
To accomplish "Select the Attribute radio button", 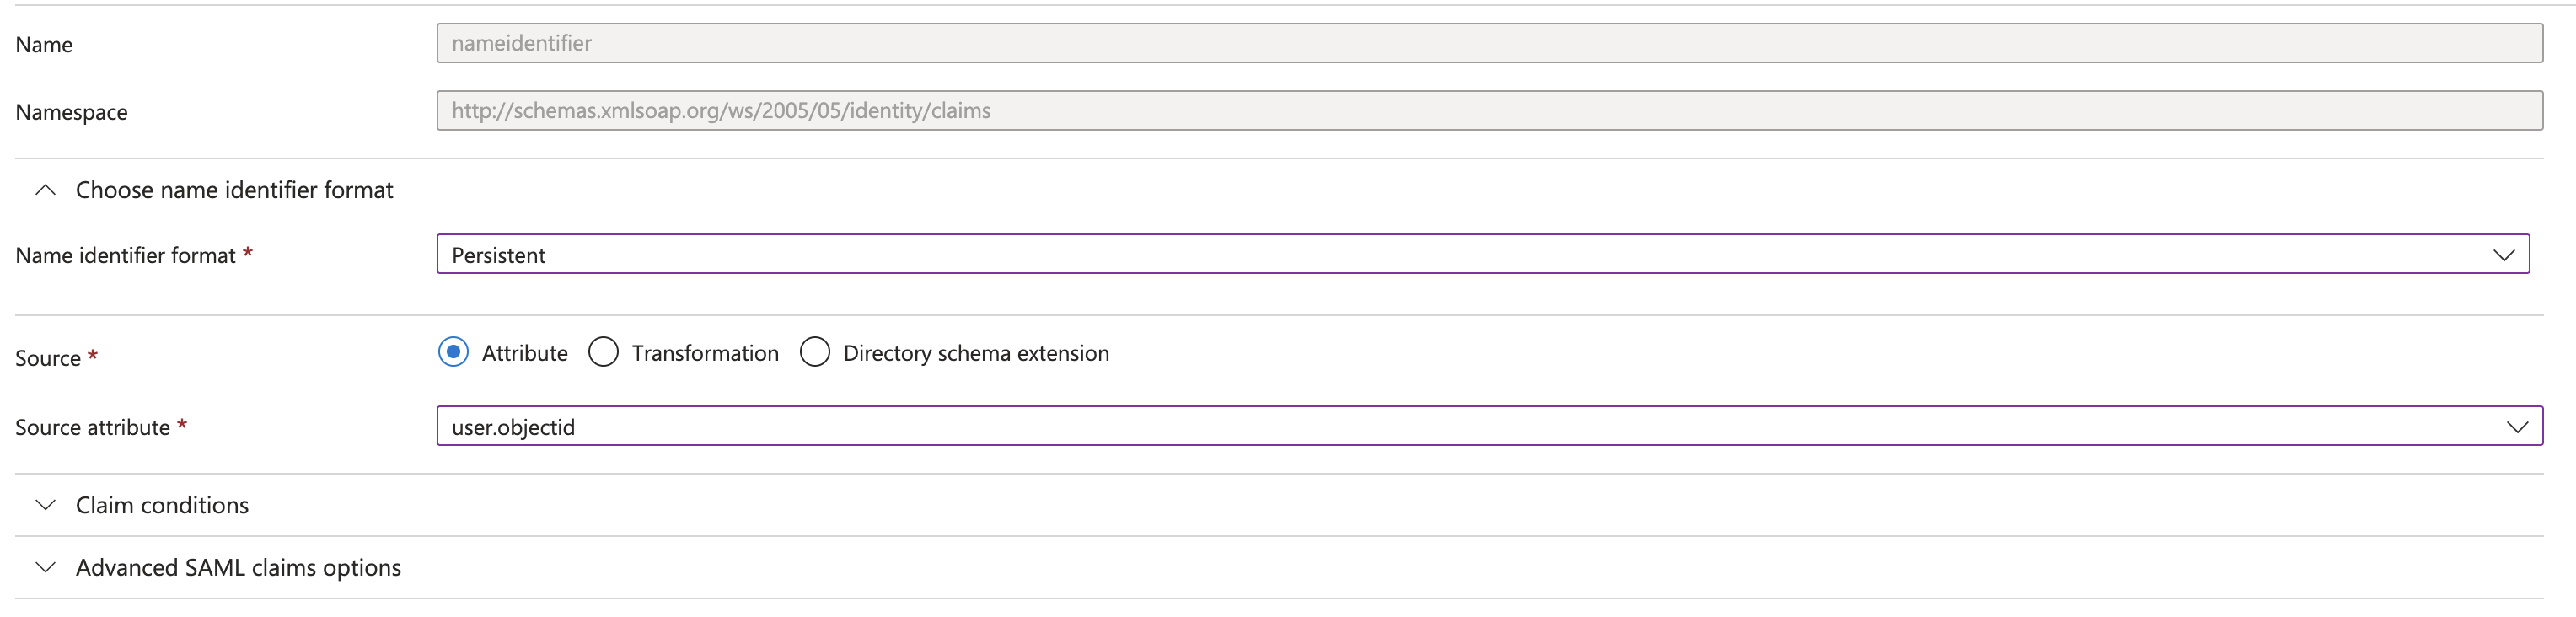I will click(453, 352).
